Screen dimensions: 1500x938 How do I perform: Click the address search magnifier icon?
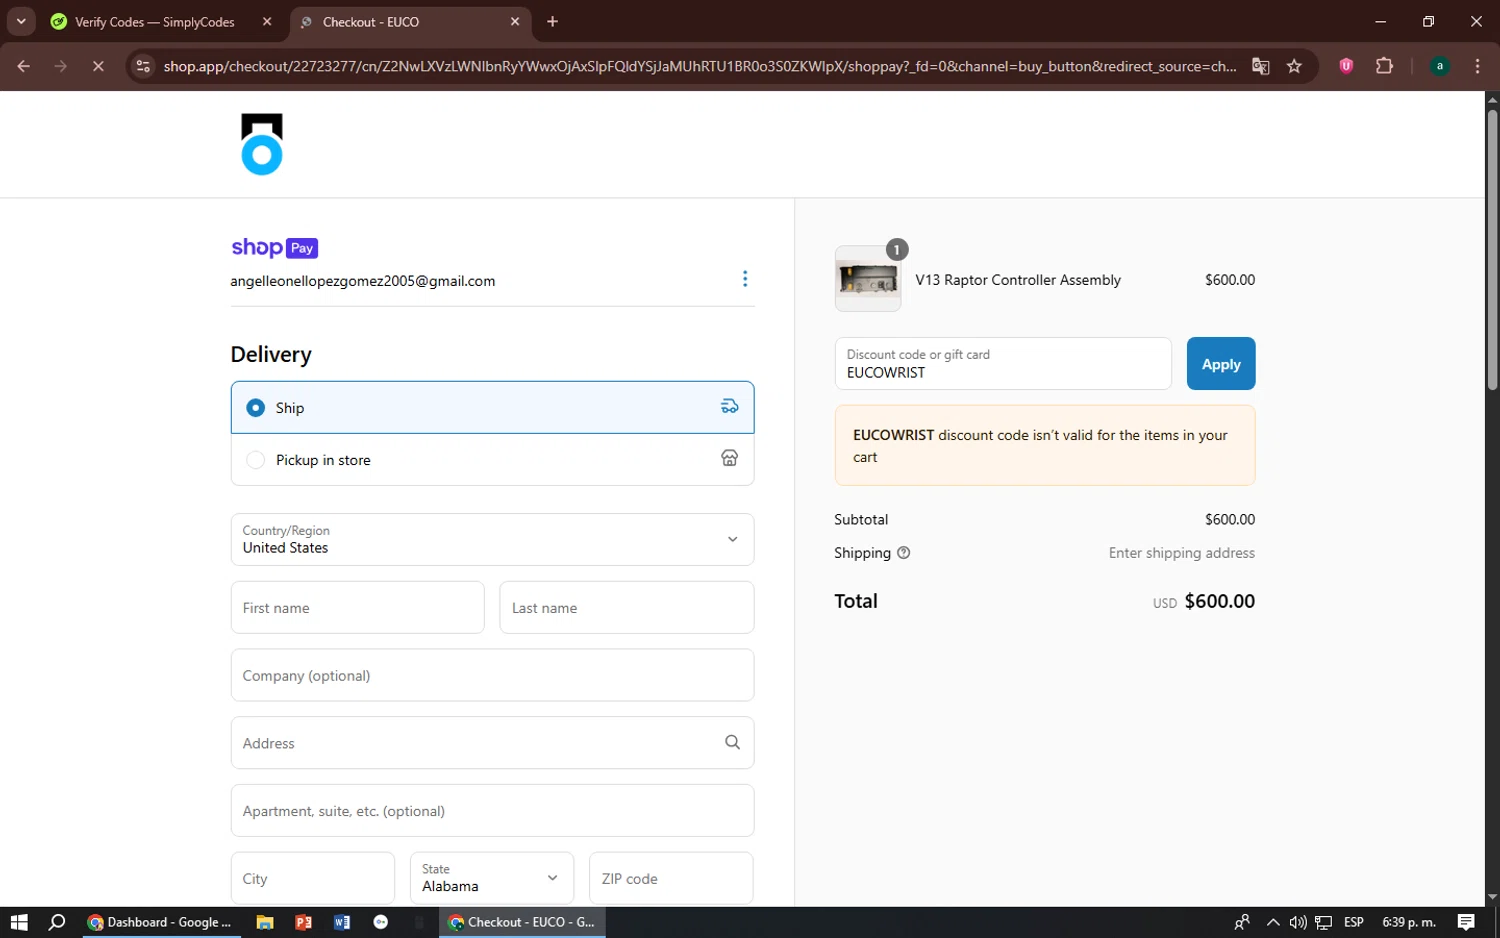point(732,742)
